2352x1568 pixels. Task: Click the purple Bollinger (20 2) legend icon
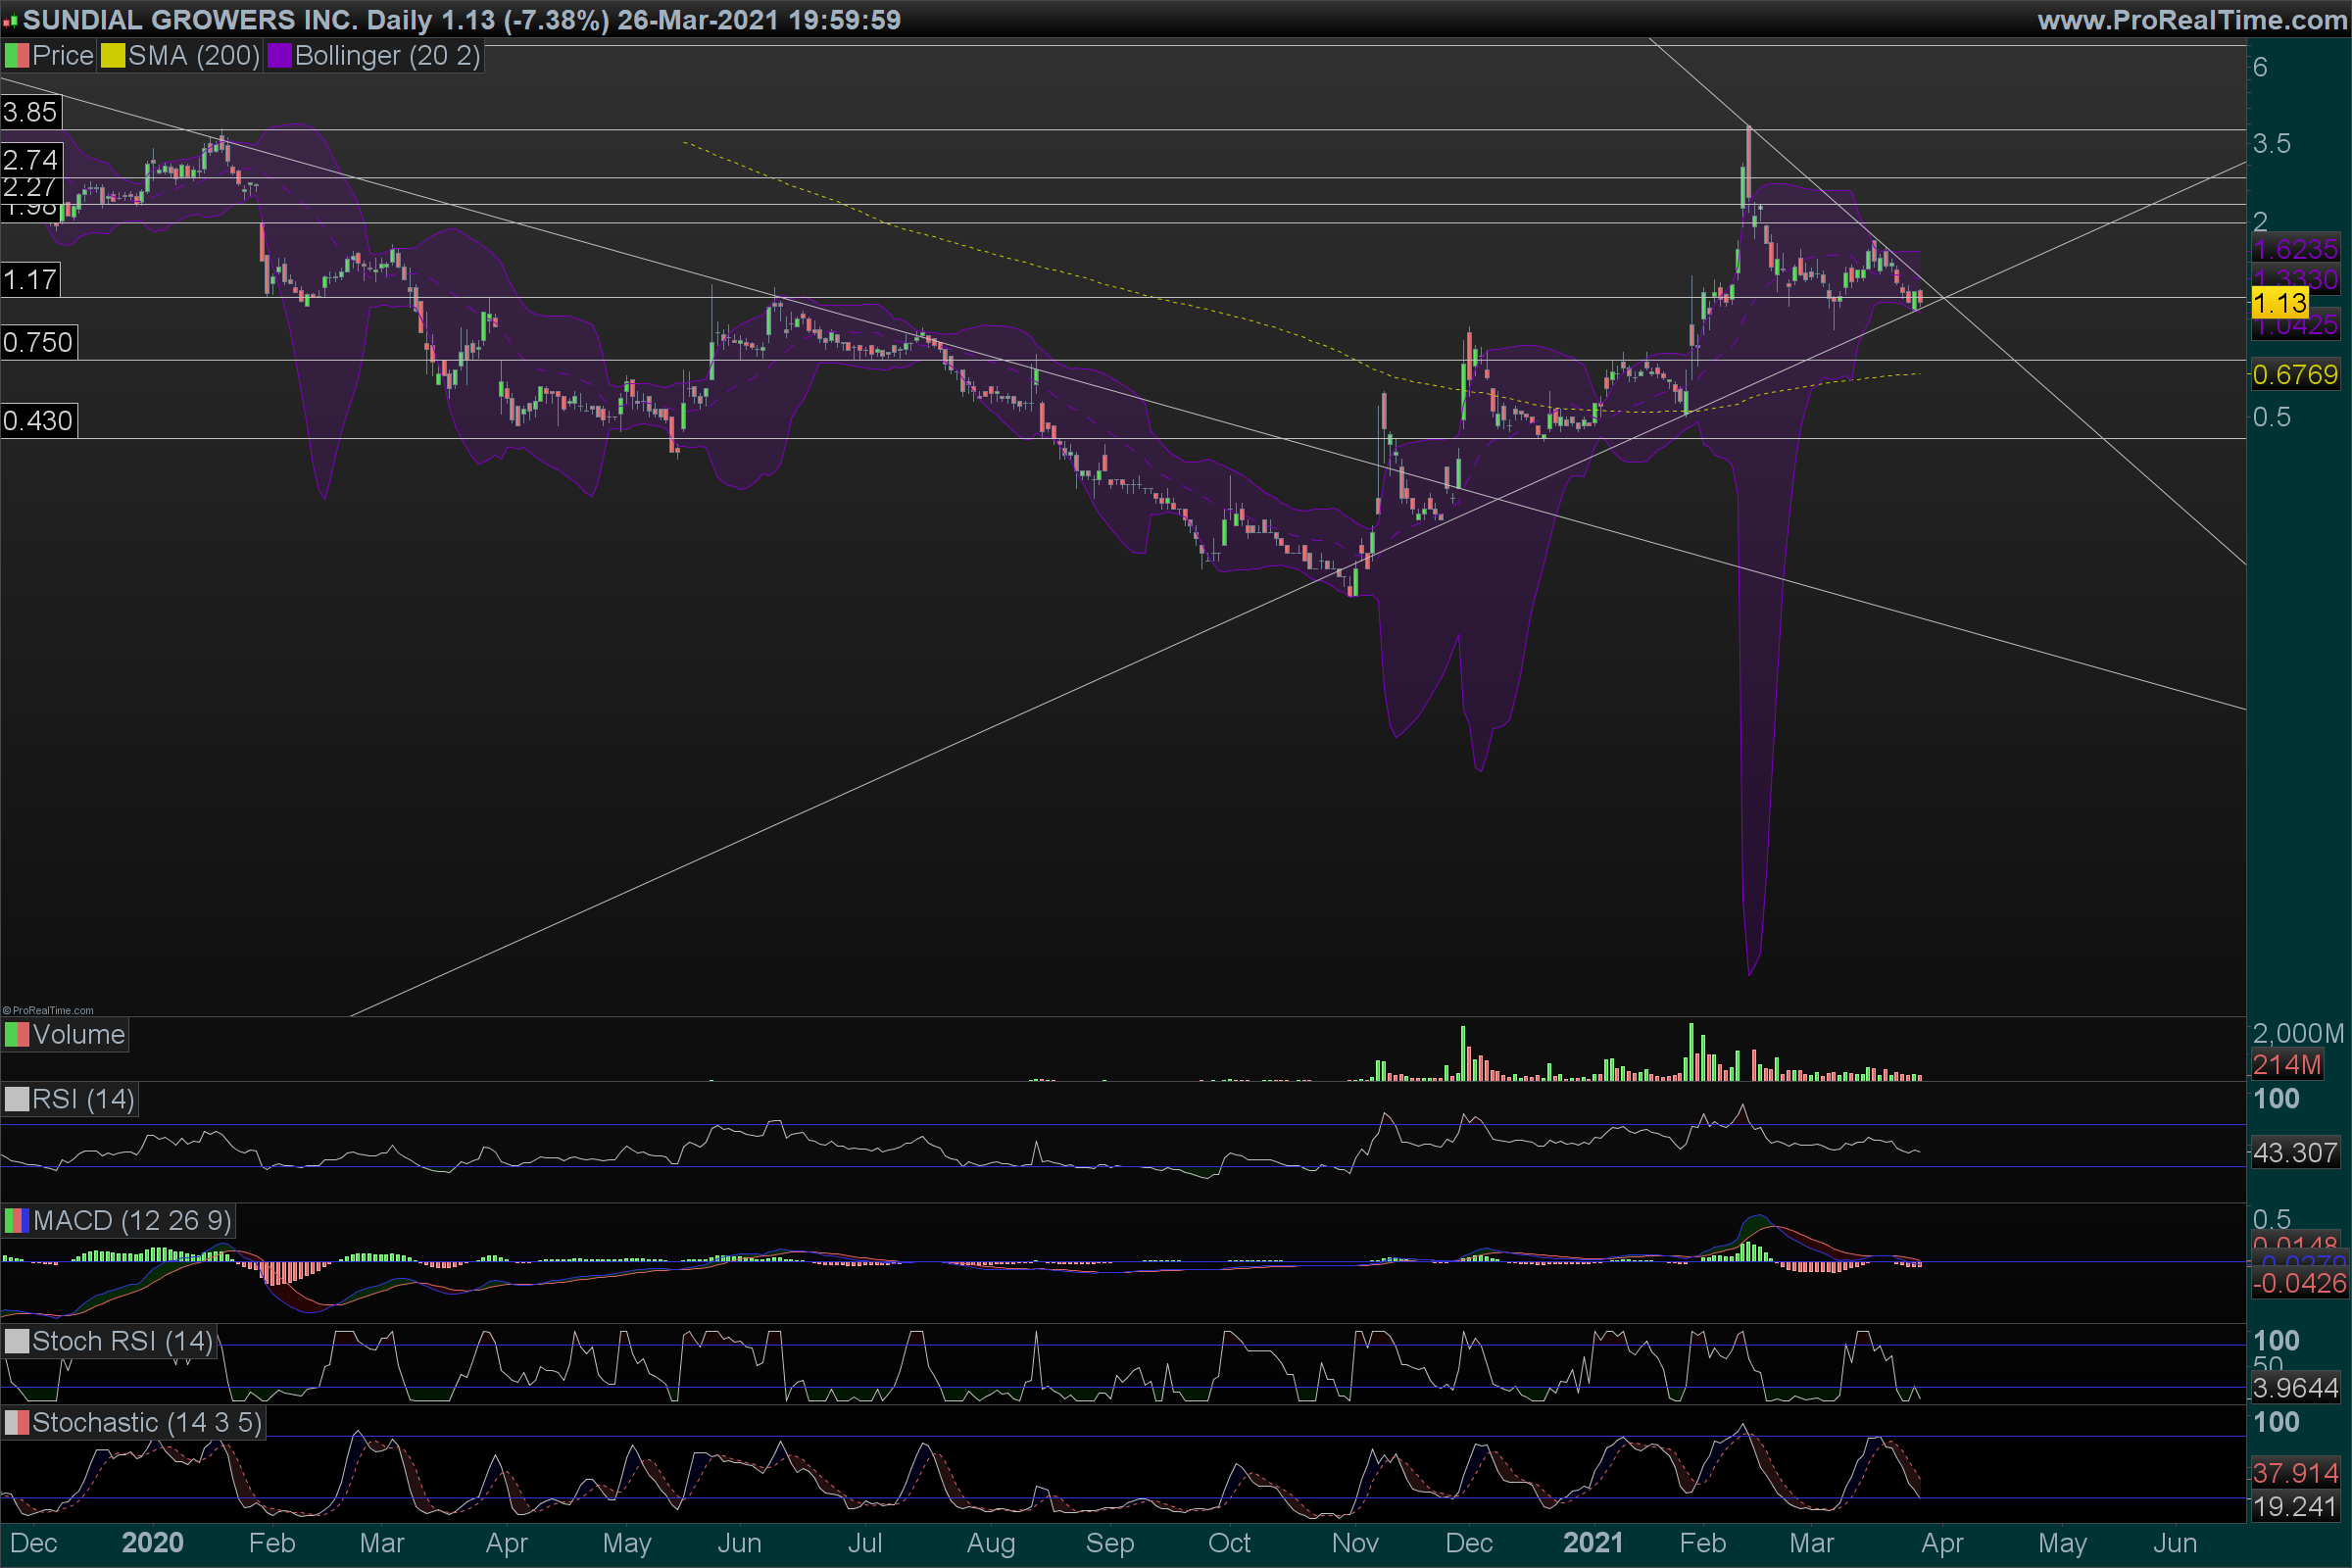(279, 56)
